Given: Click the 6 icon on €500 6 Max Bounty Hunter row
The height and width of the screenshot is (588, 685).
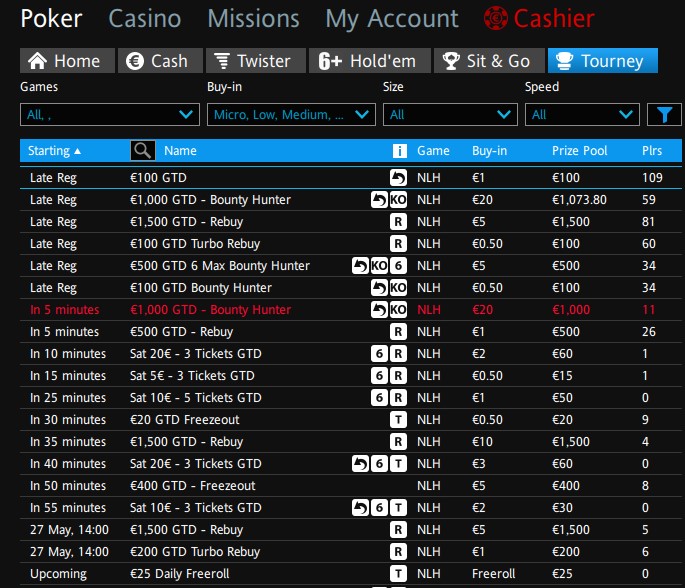Looking at the screenshot, I should [398, 266].
